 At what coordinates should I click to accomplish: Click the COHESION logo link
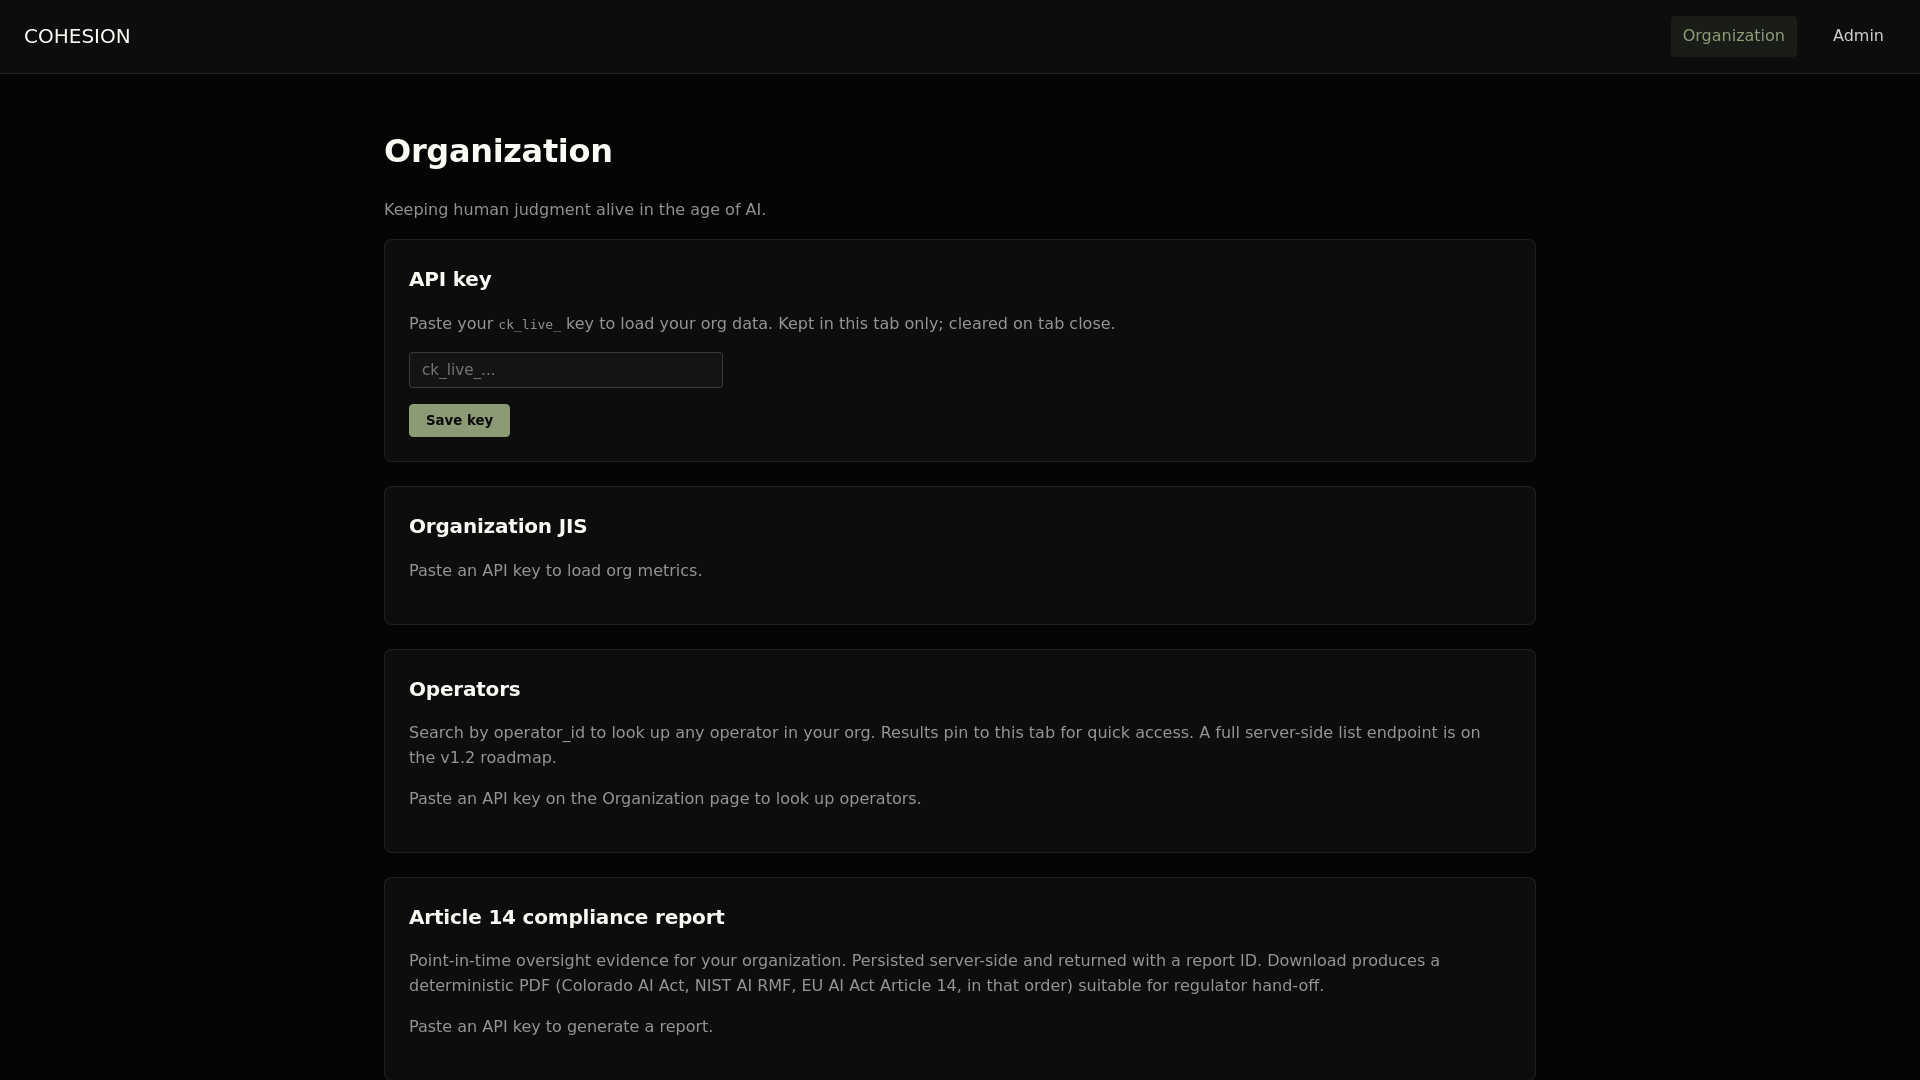click(x=77, y=36)
